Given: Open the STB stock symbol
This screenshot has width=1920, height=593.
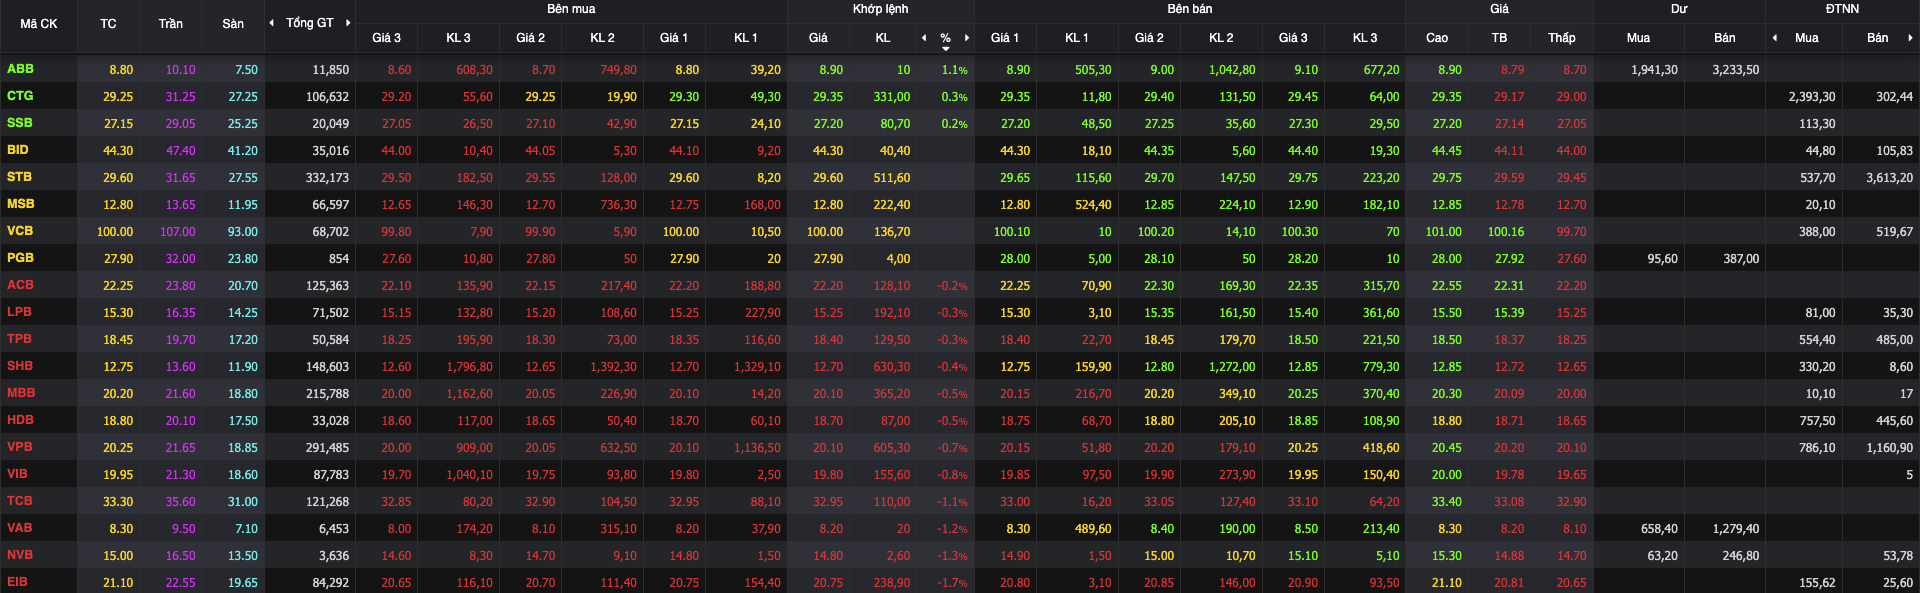Looking at the screenshot, I should (x=20, y=177).
